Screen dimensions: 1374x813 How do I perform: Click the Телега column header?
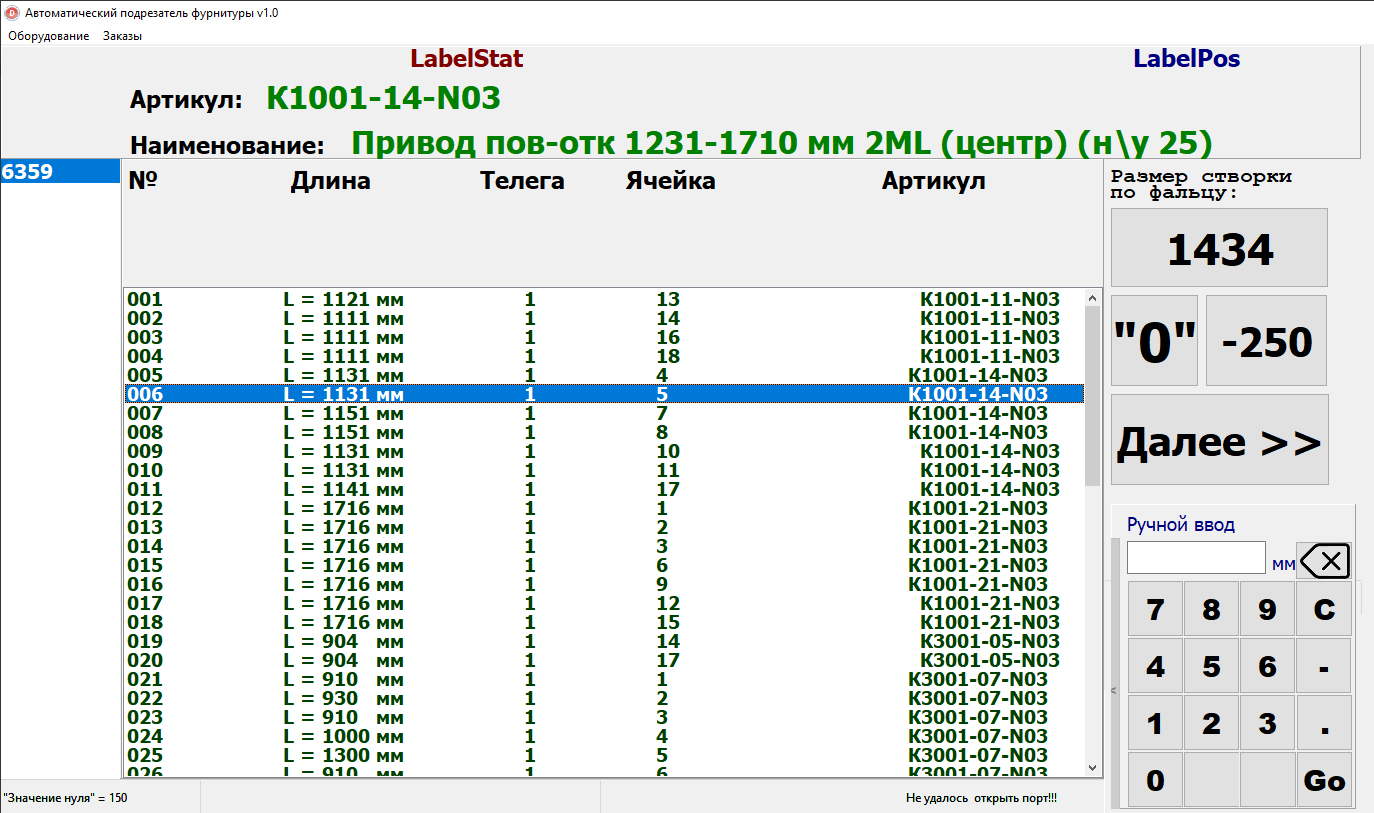(x=522, y=181)
